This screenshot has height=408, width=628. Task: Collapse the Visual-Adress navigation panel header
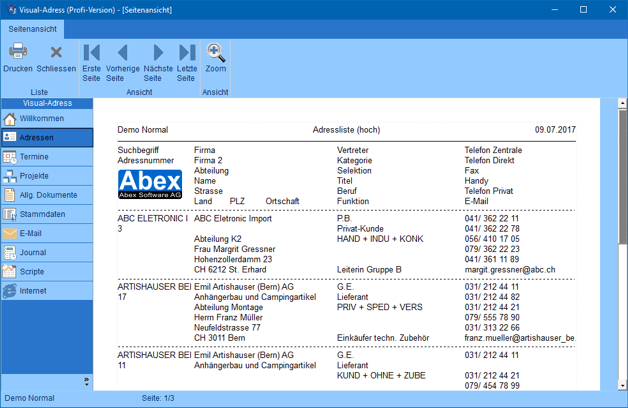tap(46, 103)
